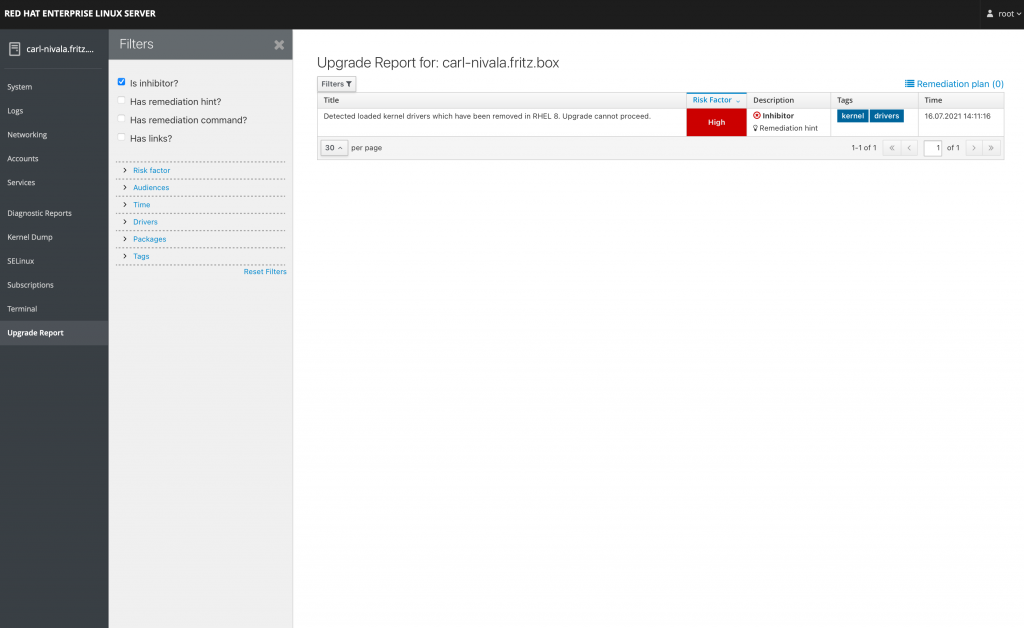This screenshot has height=628, width=1024.
Task: Open the root user menu
Action: click(x=1003, y=14)
